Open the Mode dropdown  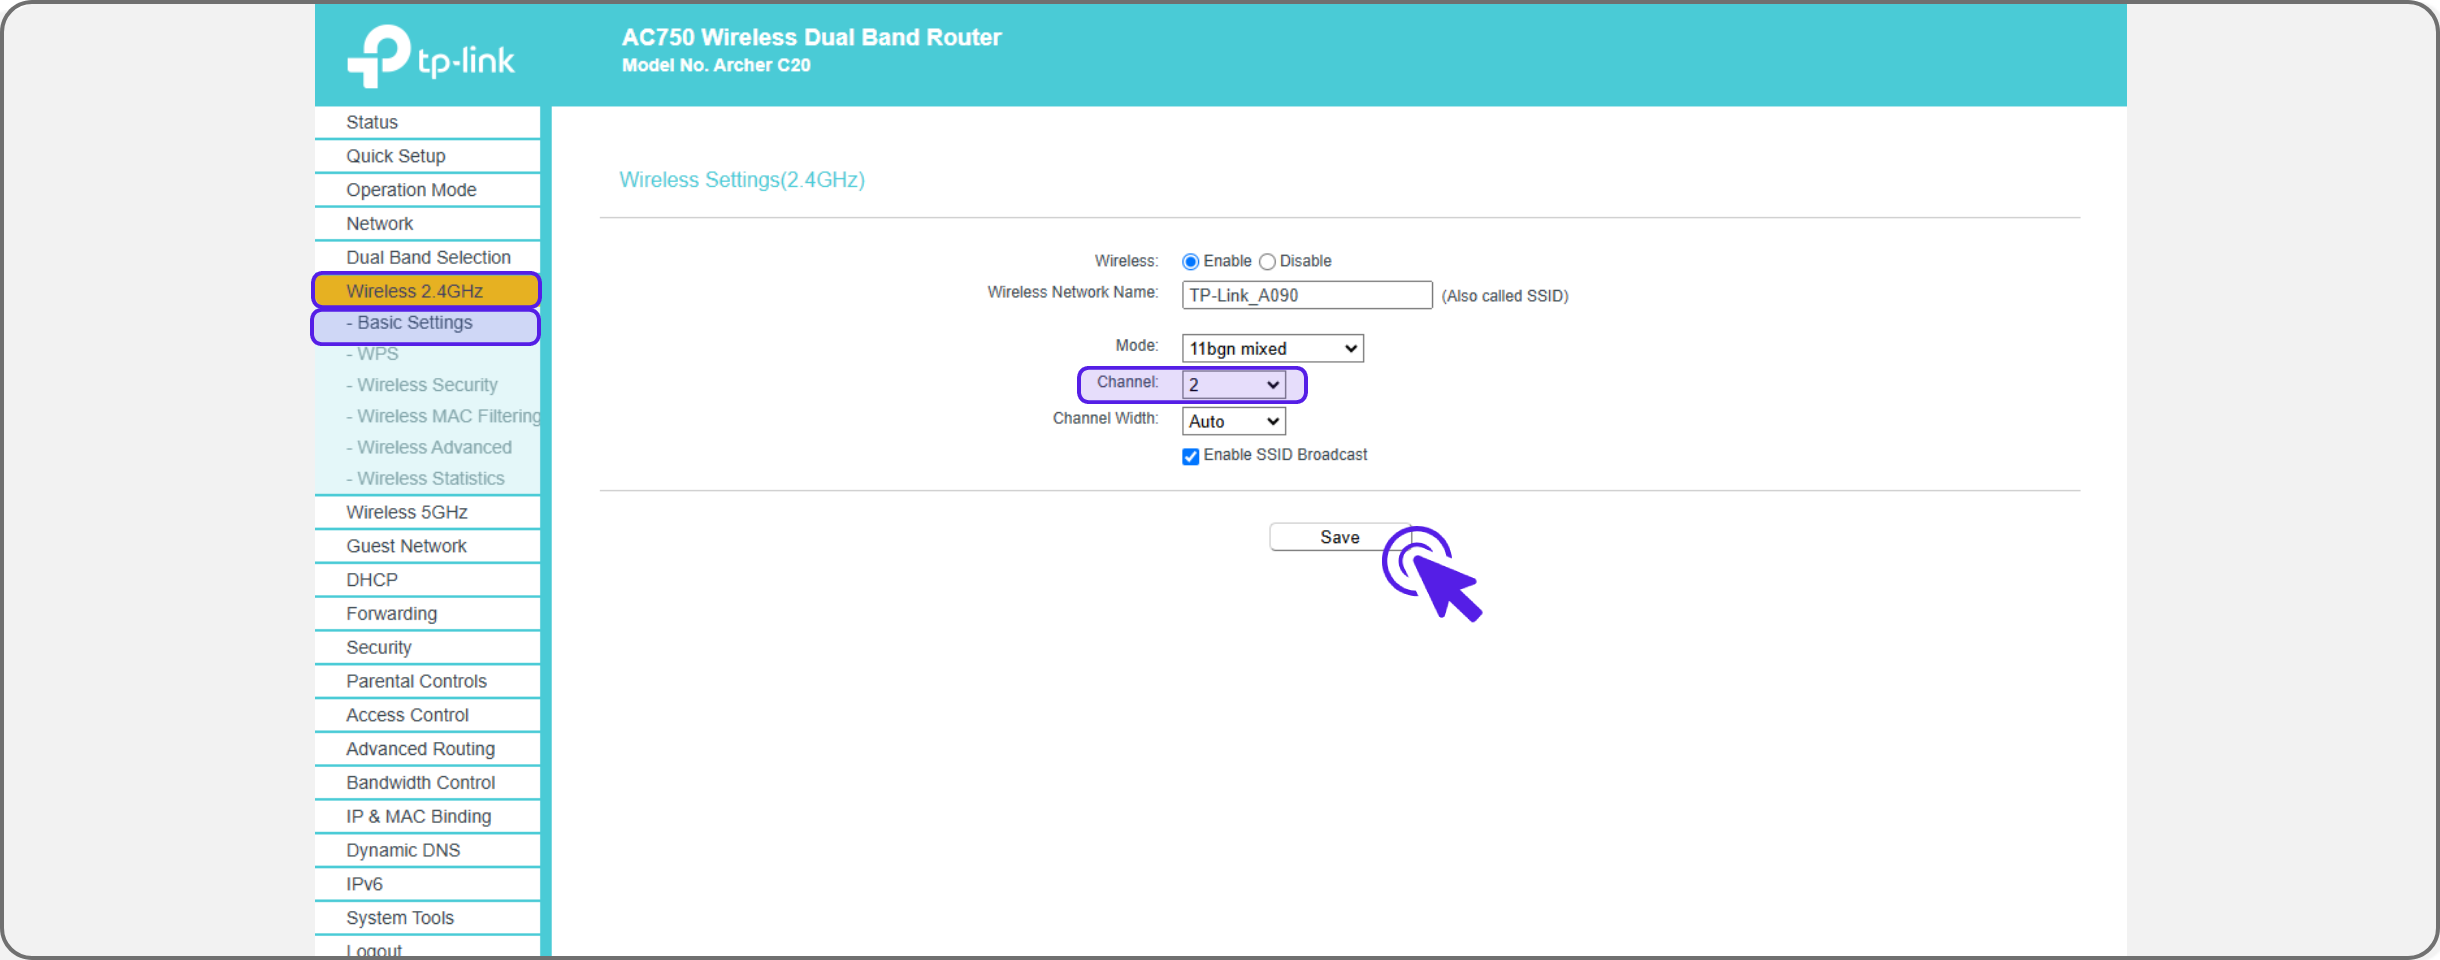(x=1272, y=349)
